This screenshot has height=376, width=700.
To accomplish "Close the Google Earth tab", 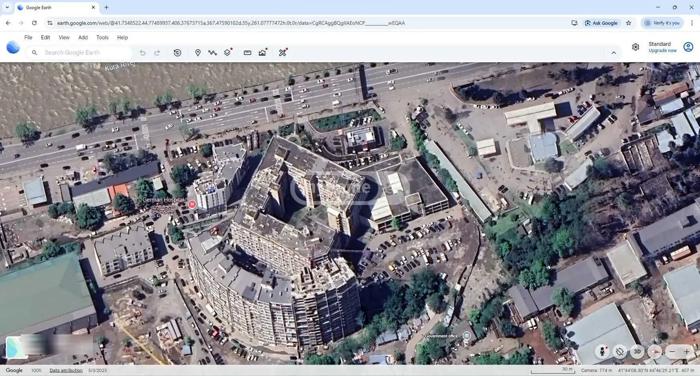I will pos(93,8).
